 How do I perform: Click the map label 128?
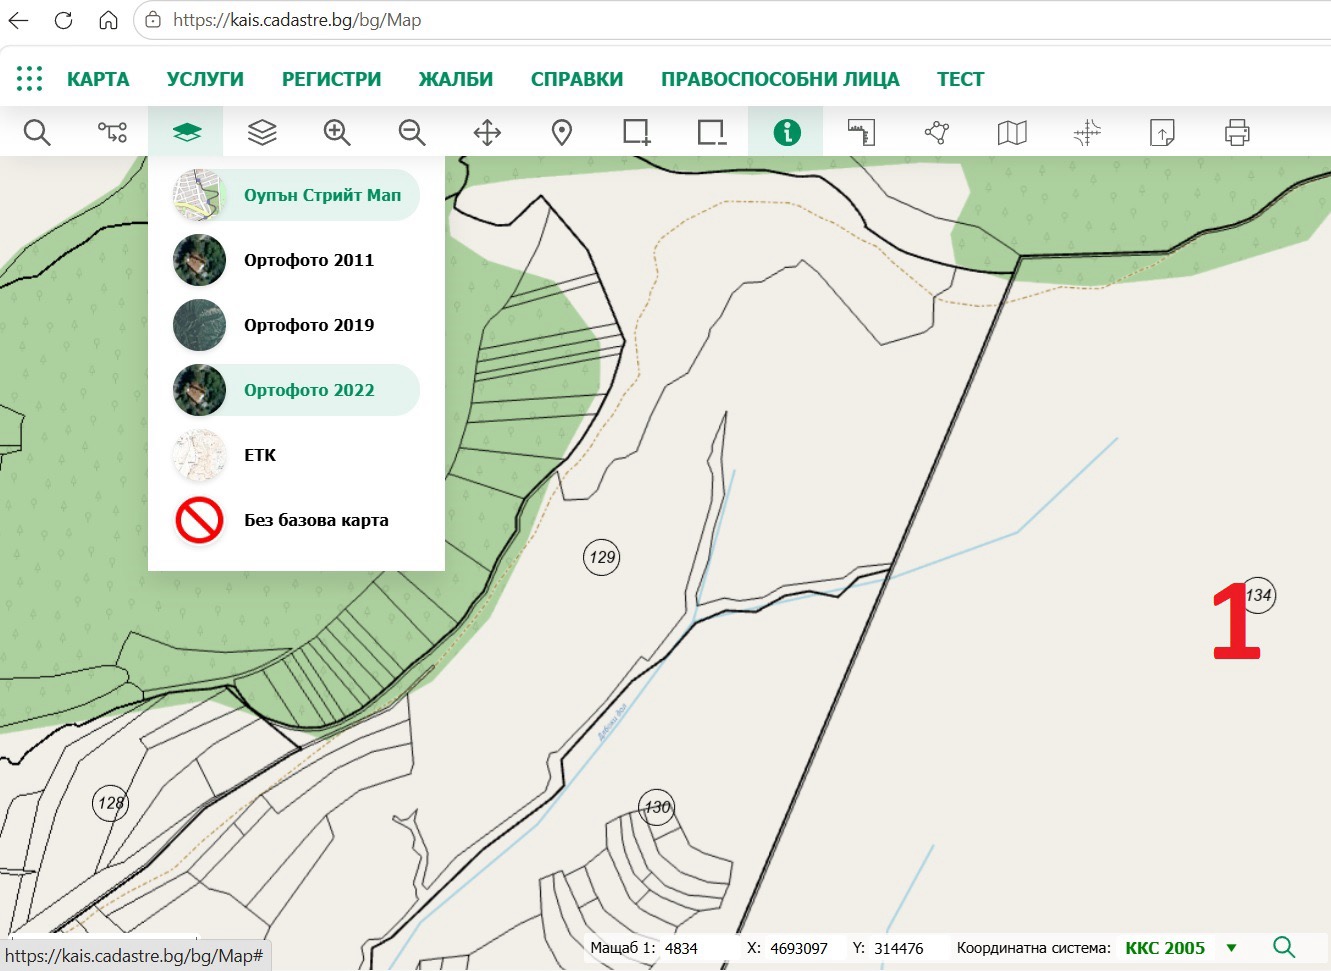[x=110, y=803]
